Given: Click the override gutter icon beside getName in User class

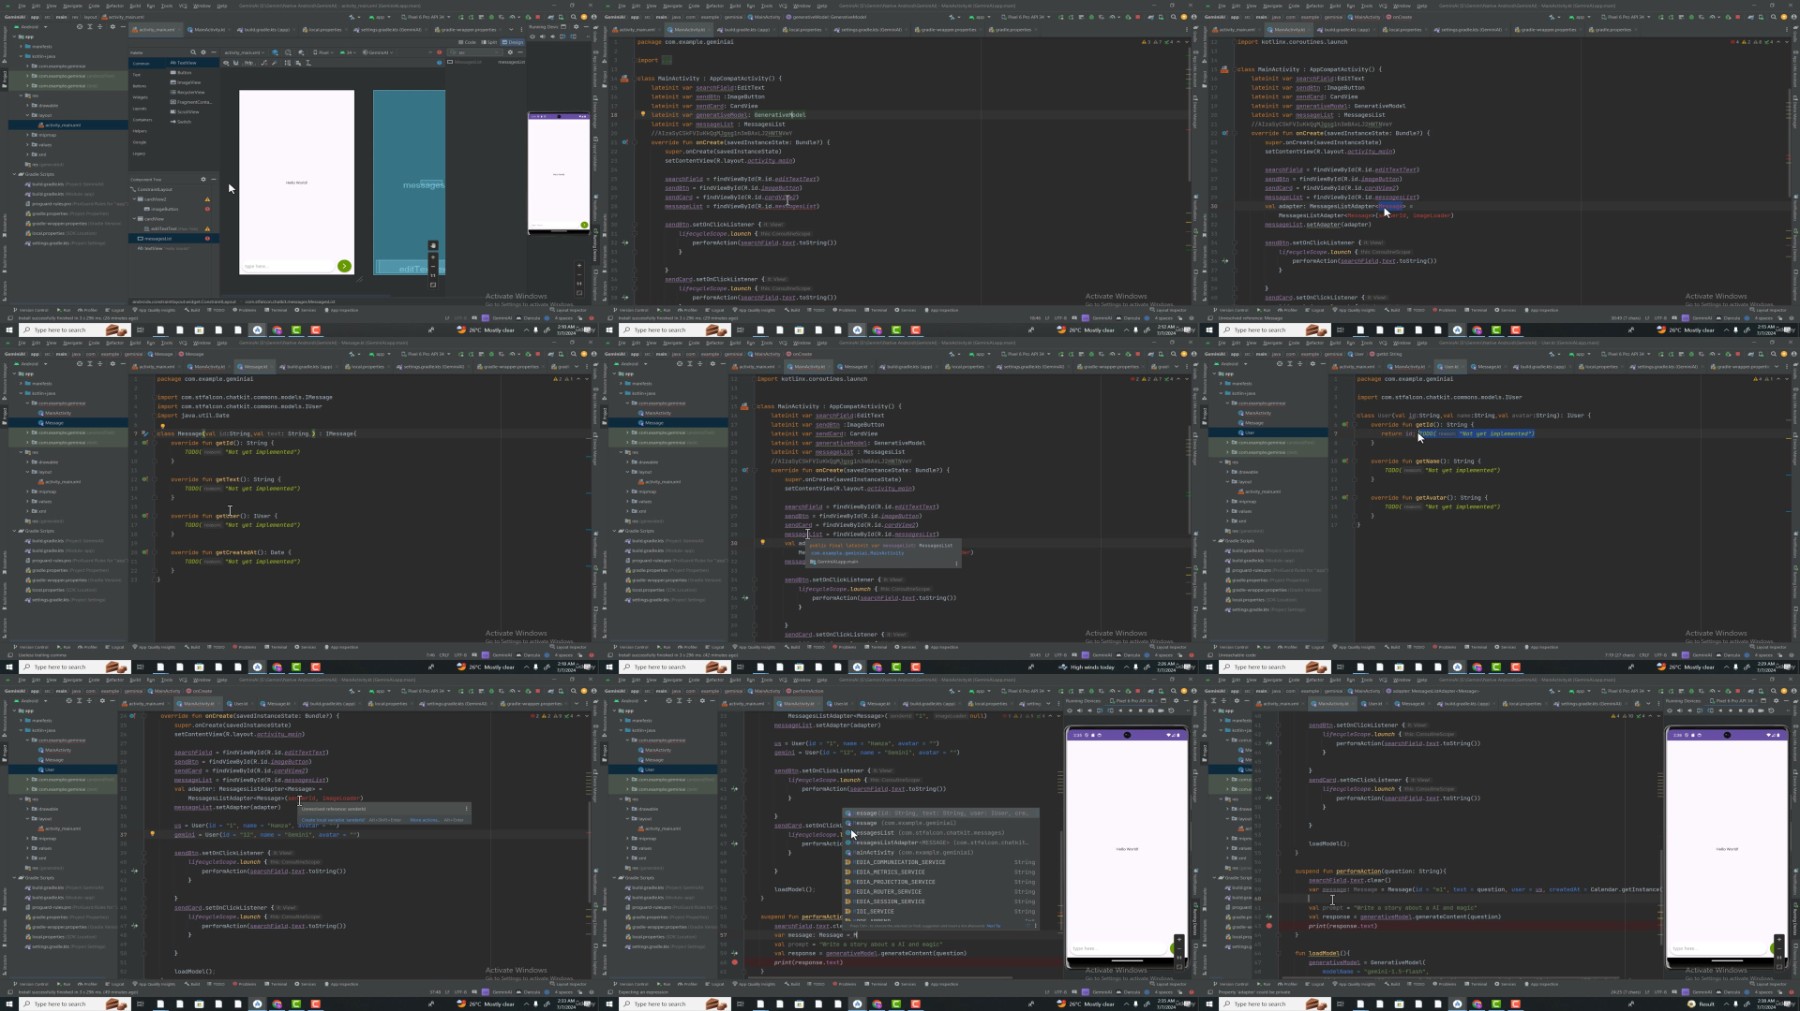Looking at the screenshot, I should [x=1344, y=461].
